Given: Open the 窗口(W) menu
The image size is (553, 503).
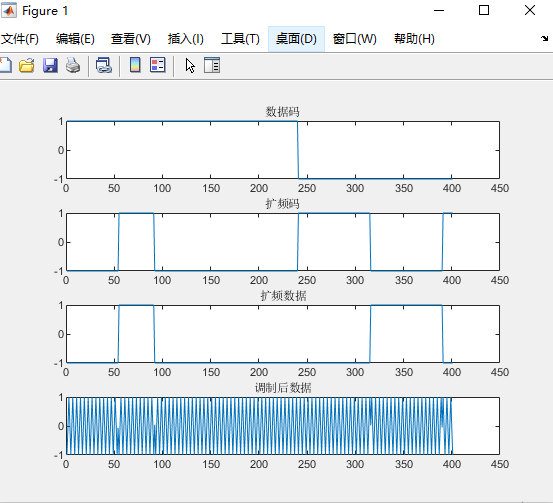Looking at the screenshot, I should (354, 39).
